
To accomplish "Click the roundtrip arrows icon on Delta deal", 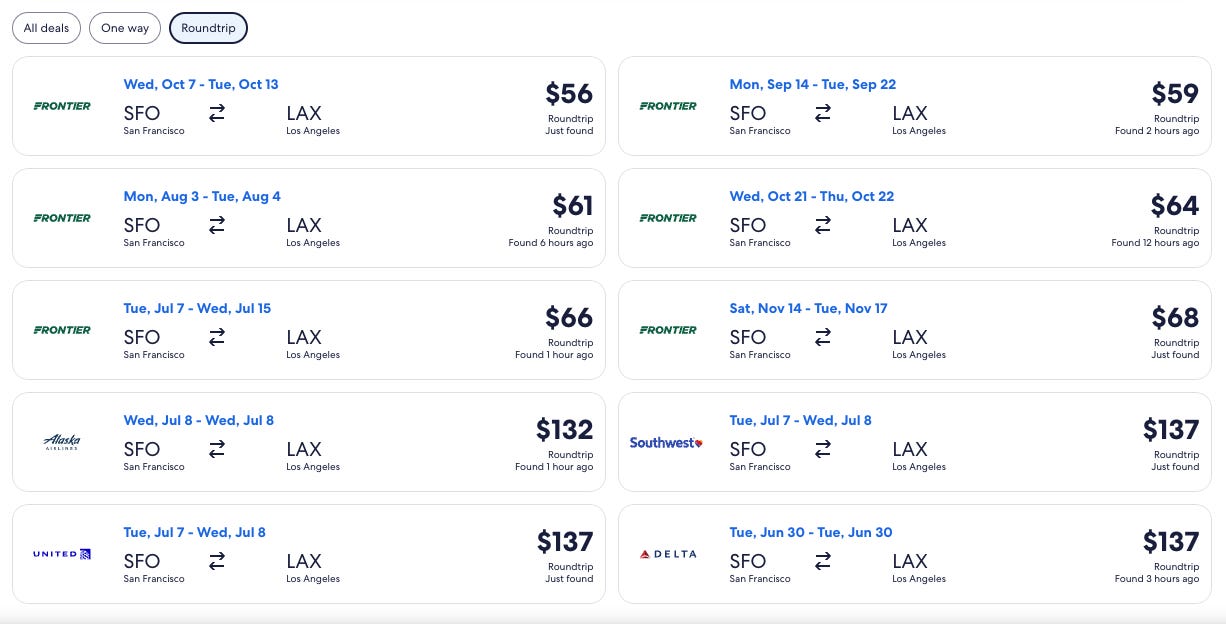I will (x=823, y=561).
